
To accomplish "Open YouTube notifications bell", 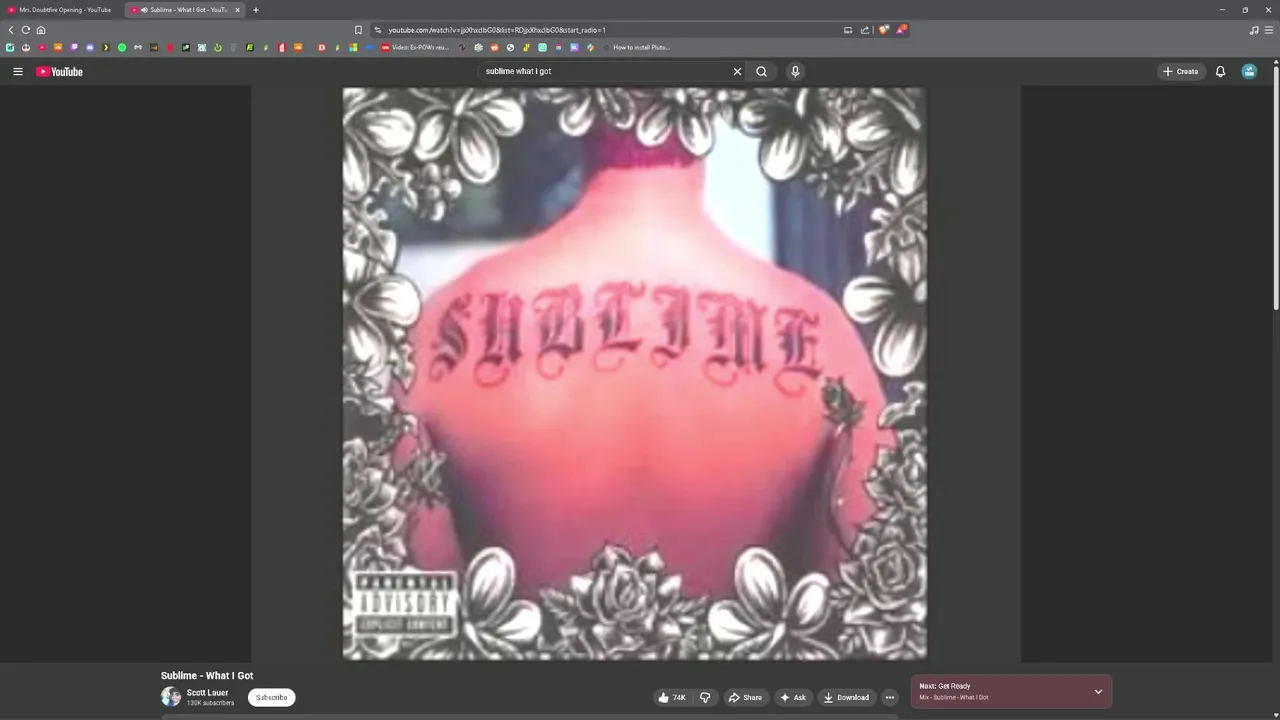I will tap(1220, 71).
